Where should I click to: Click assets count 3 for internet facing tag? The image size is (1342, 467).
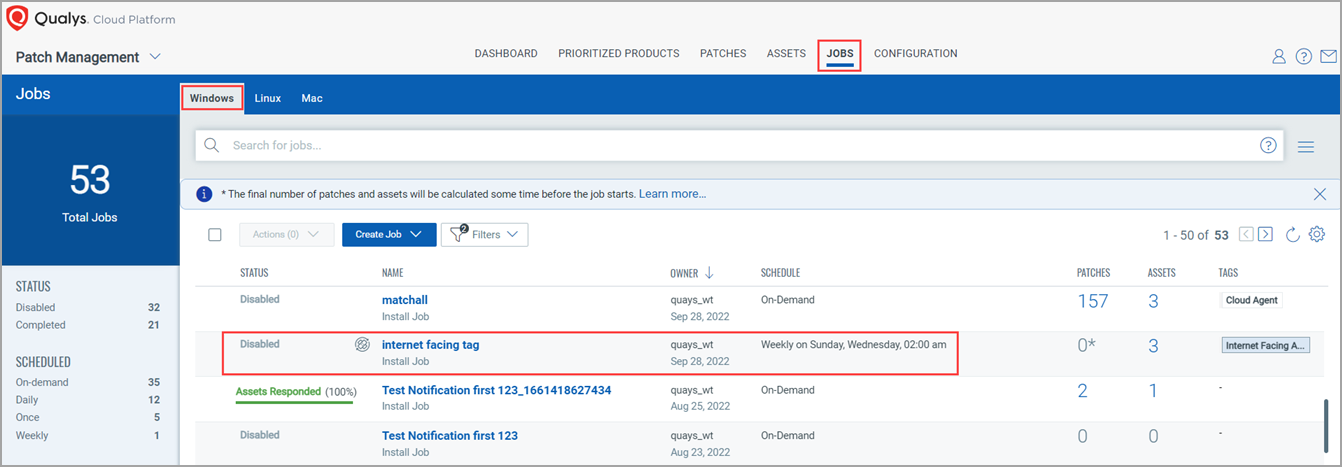pos(1153,346)
